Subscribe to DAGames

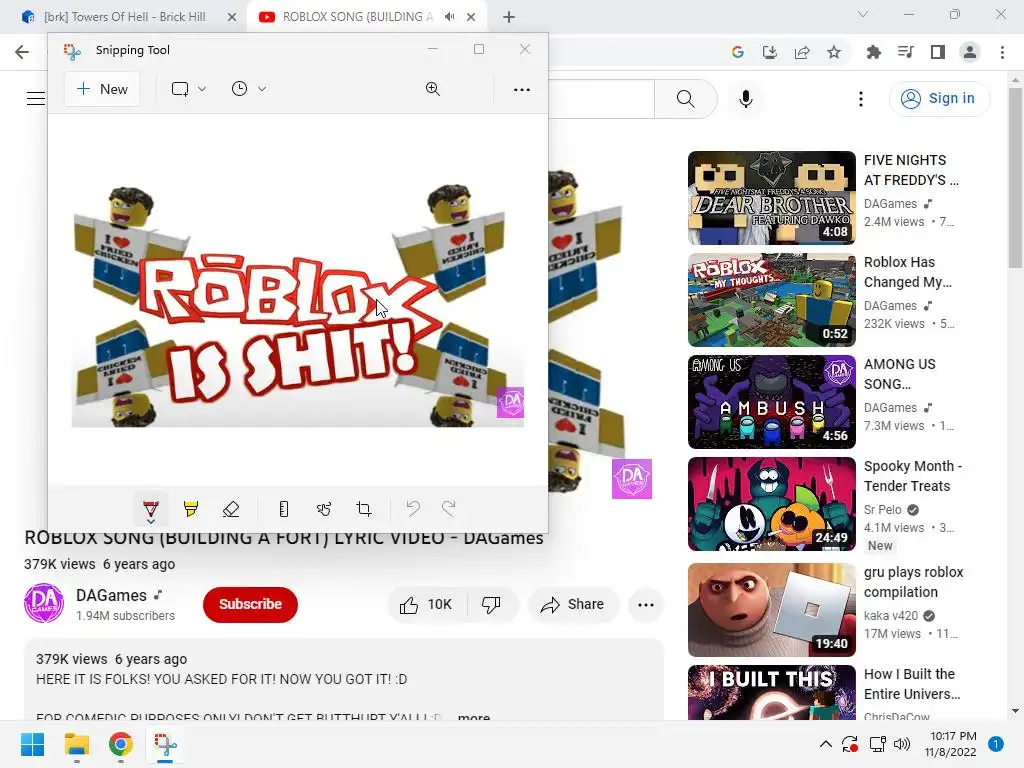pyautogui.click(x=250, y=604)
